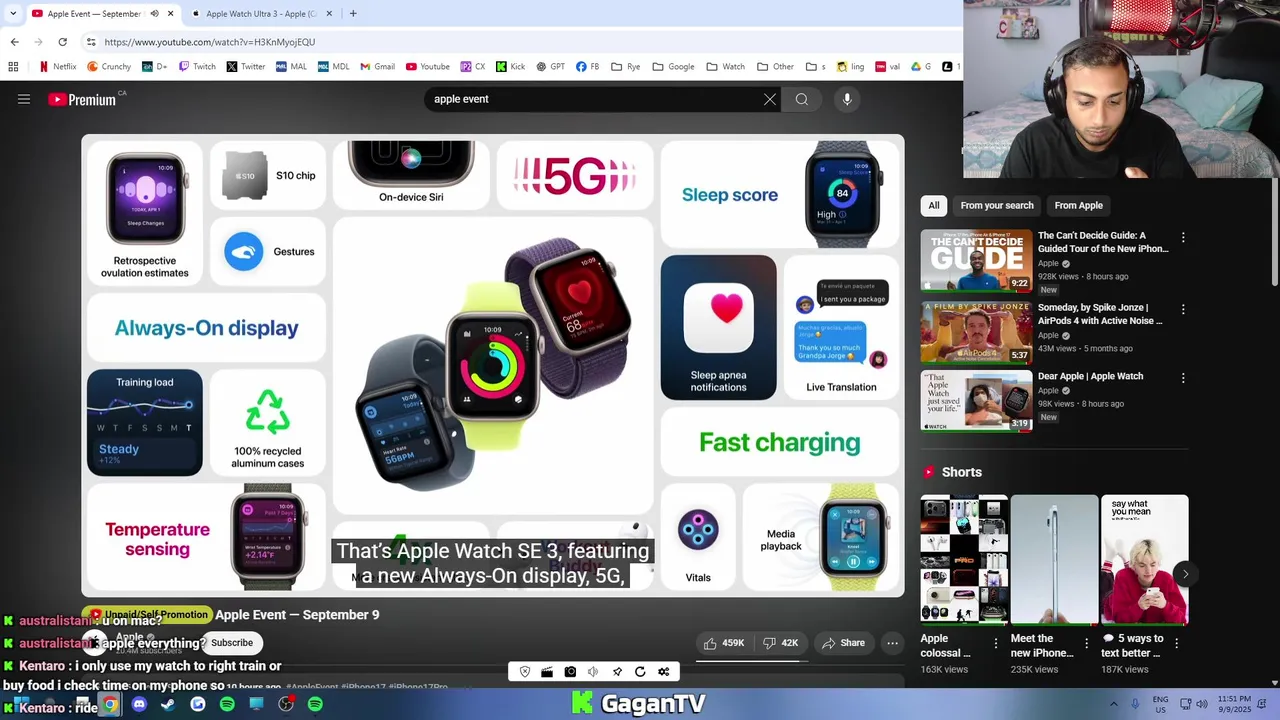Click the search magnifier button

[802, 99]
